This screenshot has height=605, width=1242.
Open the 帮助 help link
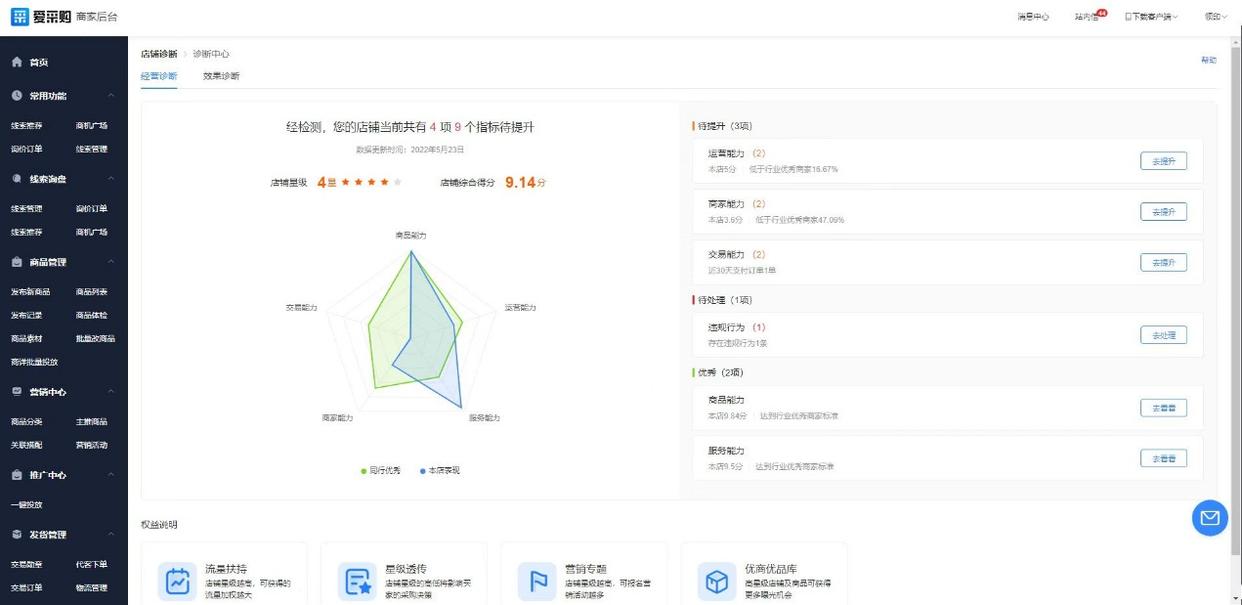pyautogui.click(x=1208, y=60)
